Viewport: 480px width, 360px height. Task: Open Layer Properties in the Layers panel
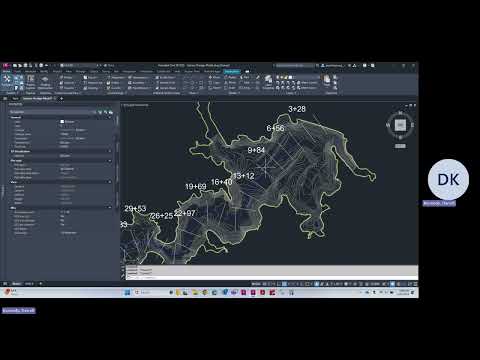point(268,82)
